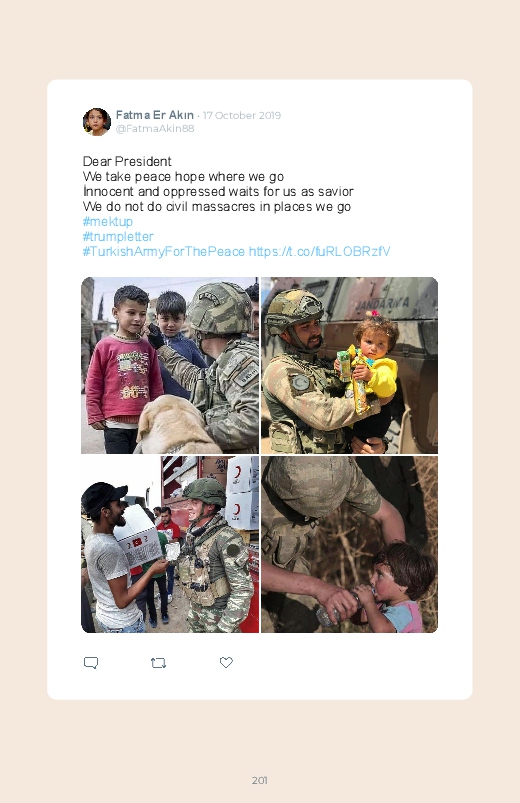Open the t.co/fuRLOBRzfV short link
Viewport: 520px width, 803px height.
320,251
